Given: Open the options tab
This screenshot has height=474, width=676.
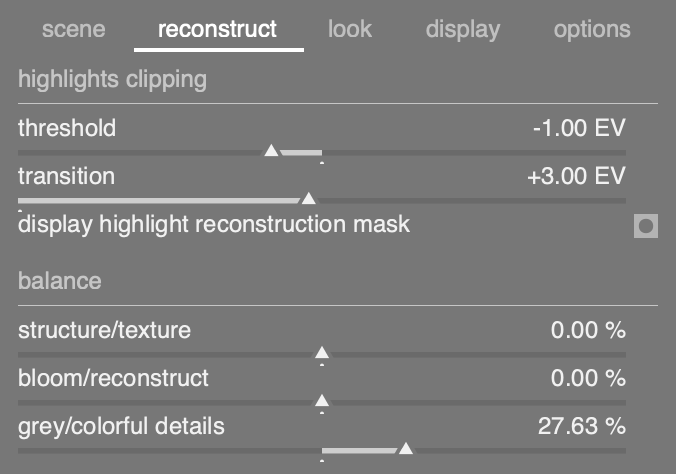Looking at the screenshot, I should [x=592, y=28].
